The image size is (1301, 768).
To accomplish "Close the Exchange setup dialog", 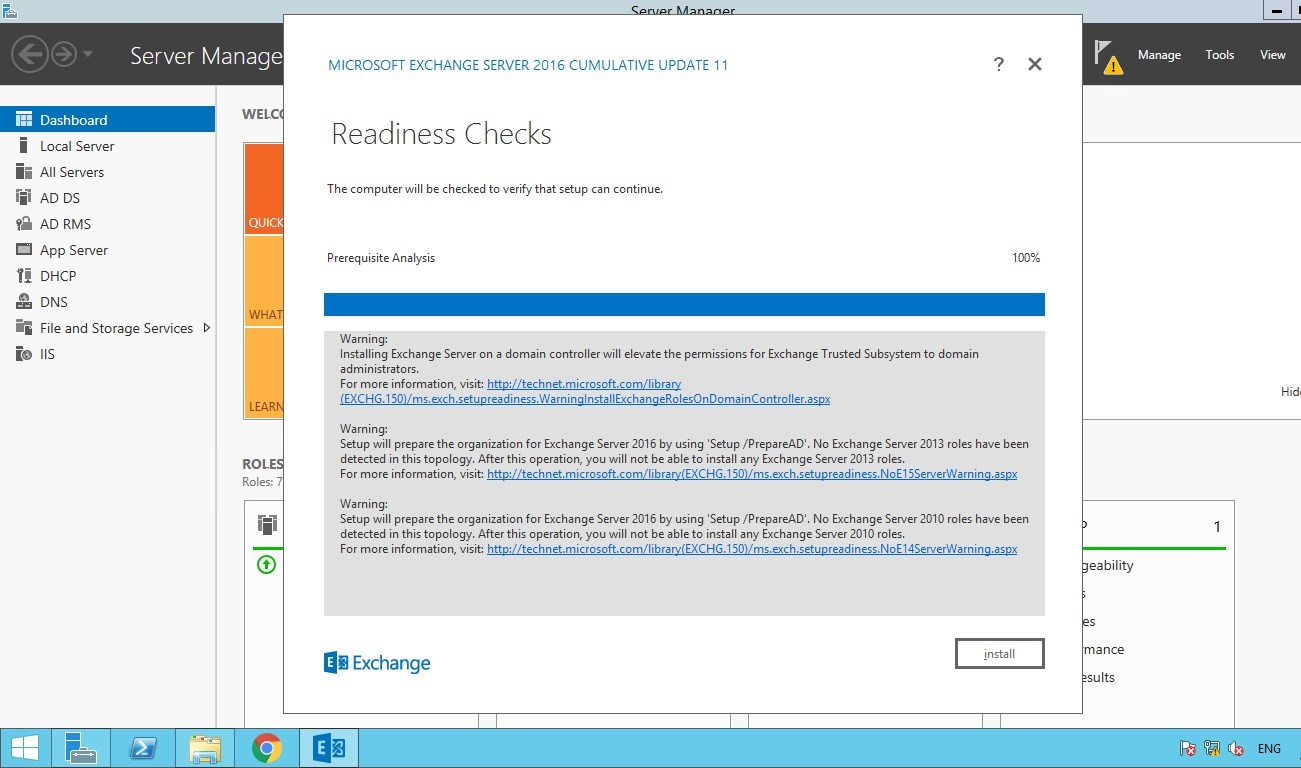I will click(x=1035, y=64).
